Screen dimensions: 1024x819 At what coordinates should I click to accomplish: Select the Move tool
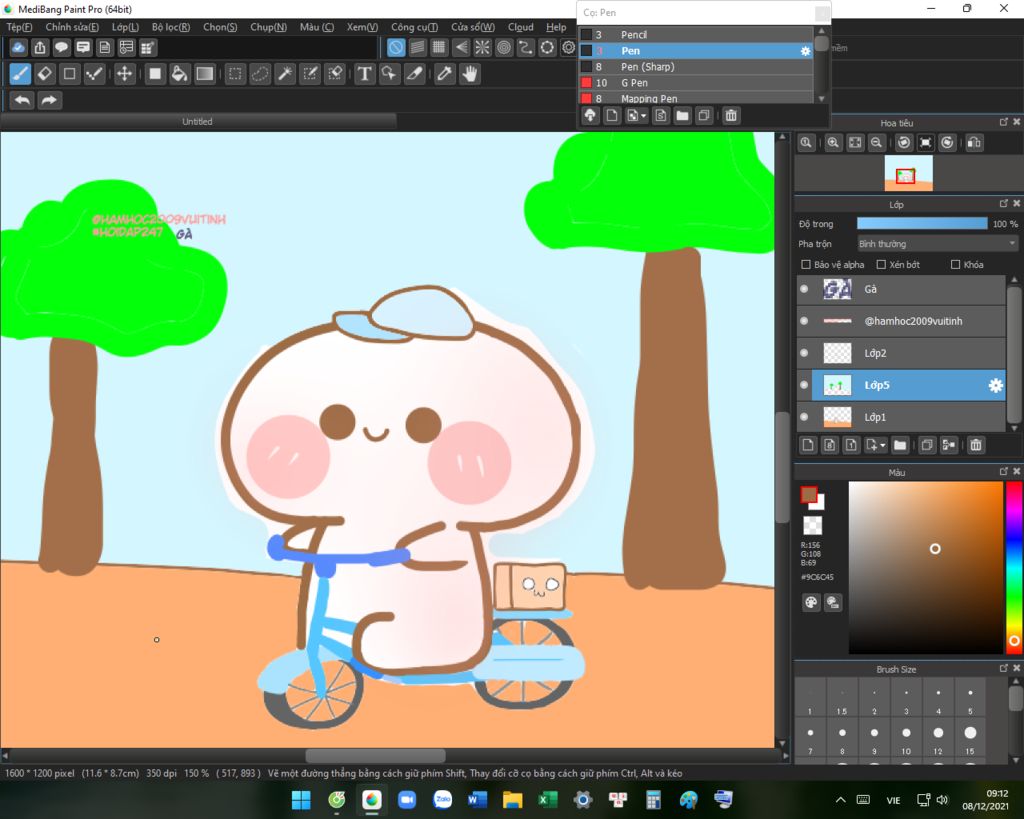124,74
